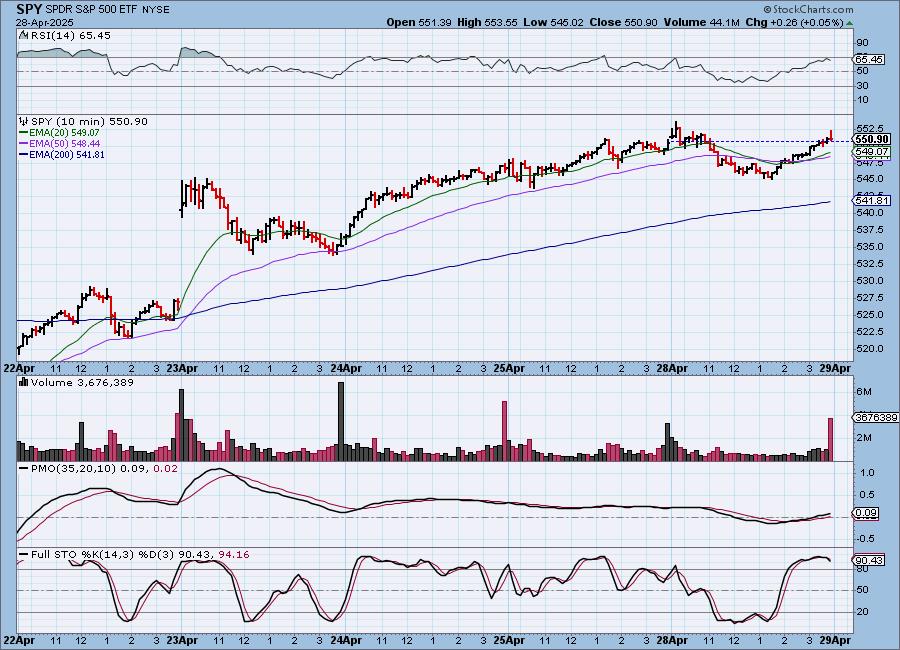Click the 80 label on the stochastic axis
Image resolution: width=900 pixels, height=650 pixels.
tap(862, 569)
